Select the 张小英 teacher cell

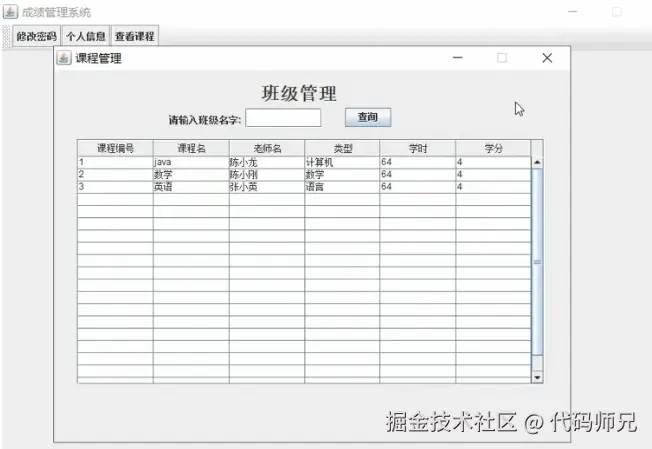tap(267, 187)
